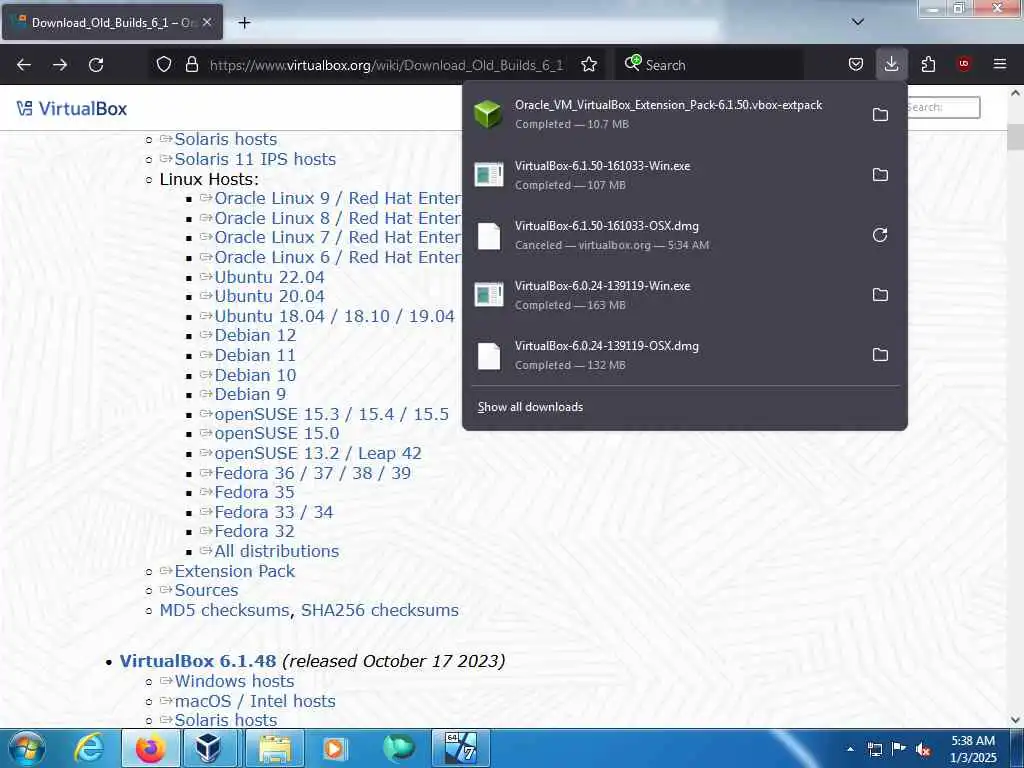Image resolution: width=1024 pixels, height=768 pixels.
Task: Open the uBlock Origin extension icon
Action: pos(964,64)
